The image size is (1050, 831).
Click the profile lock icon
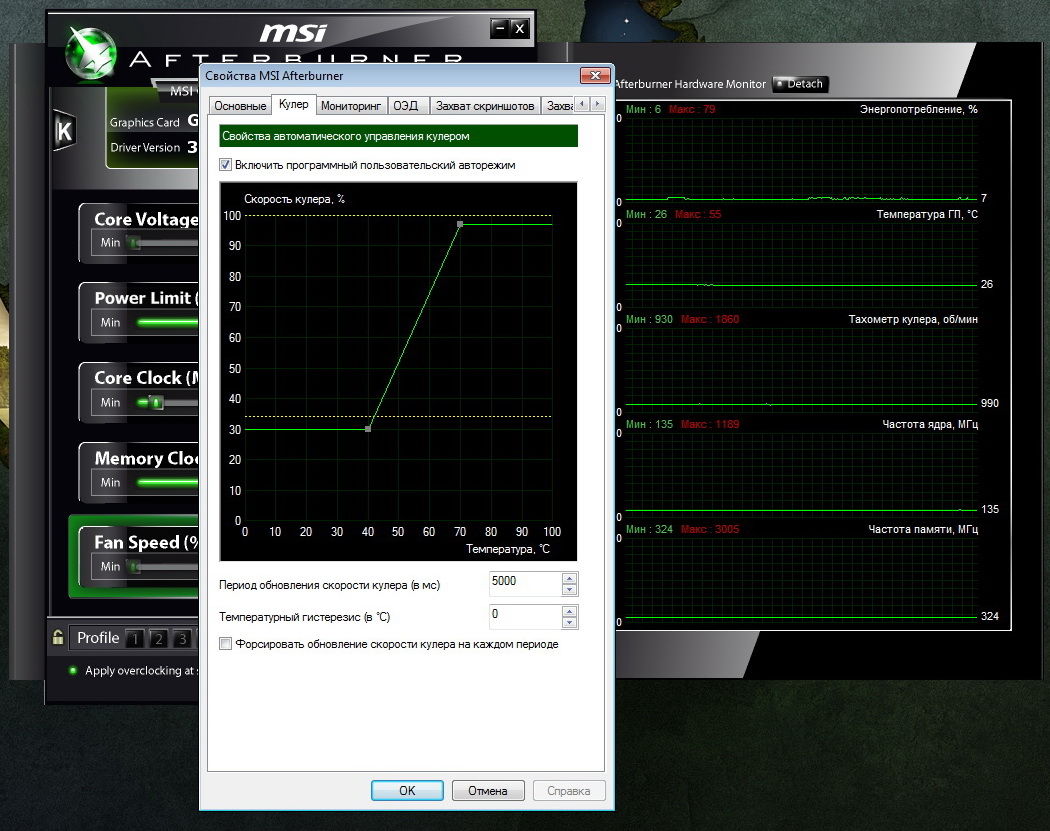point(58,637)
